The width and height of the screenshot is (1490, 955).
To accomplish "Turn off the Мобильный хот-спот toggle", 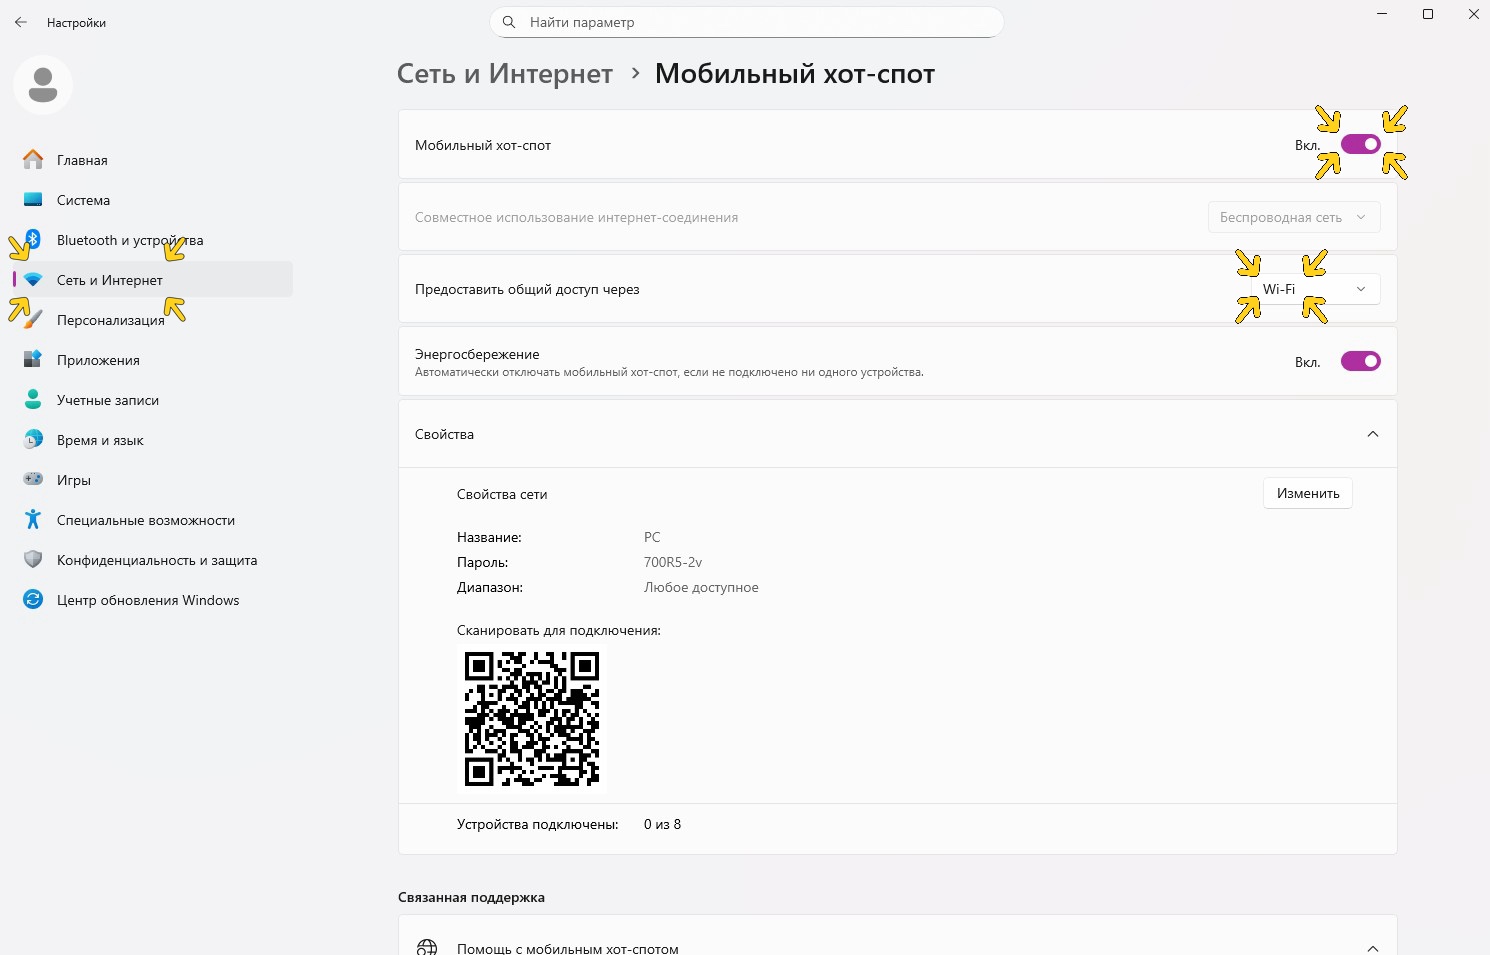I will click(1360, 145).
